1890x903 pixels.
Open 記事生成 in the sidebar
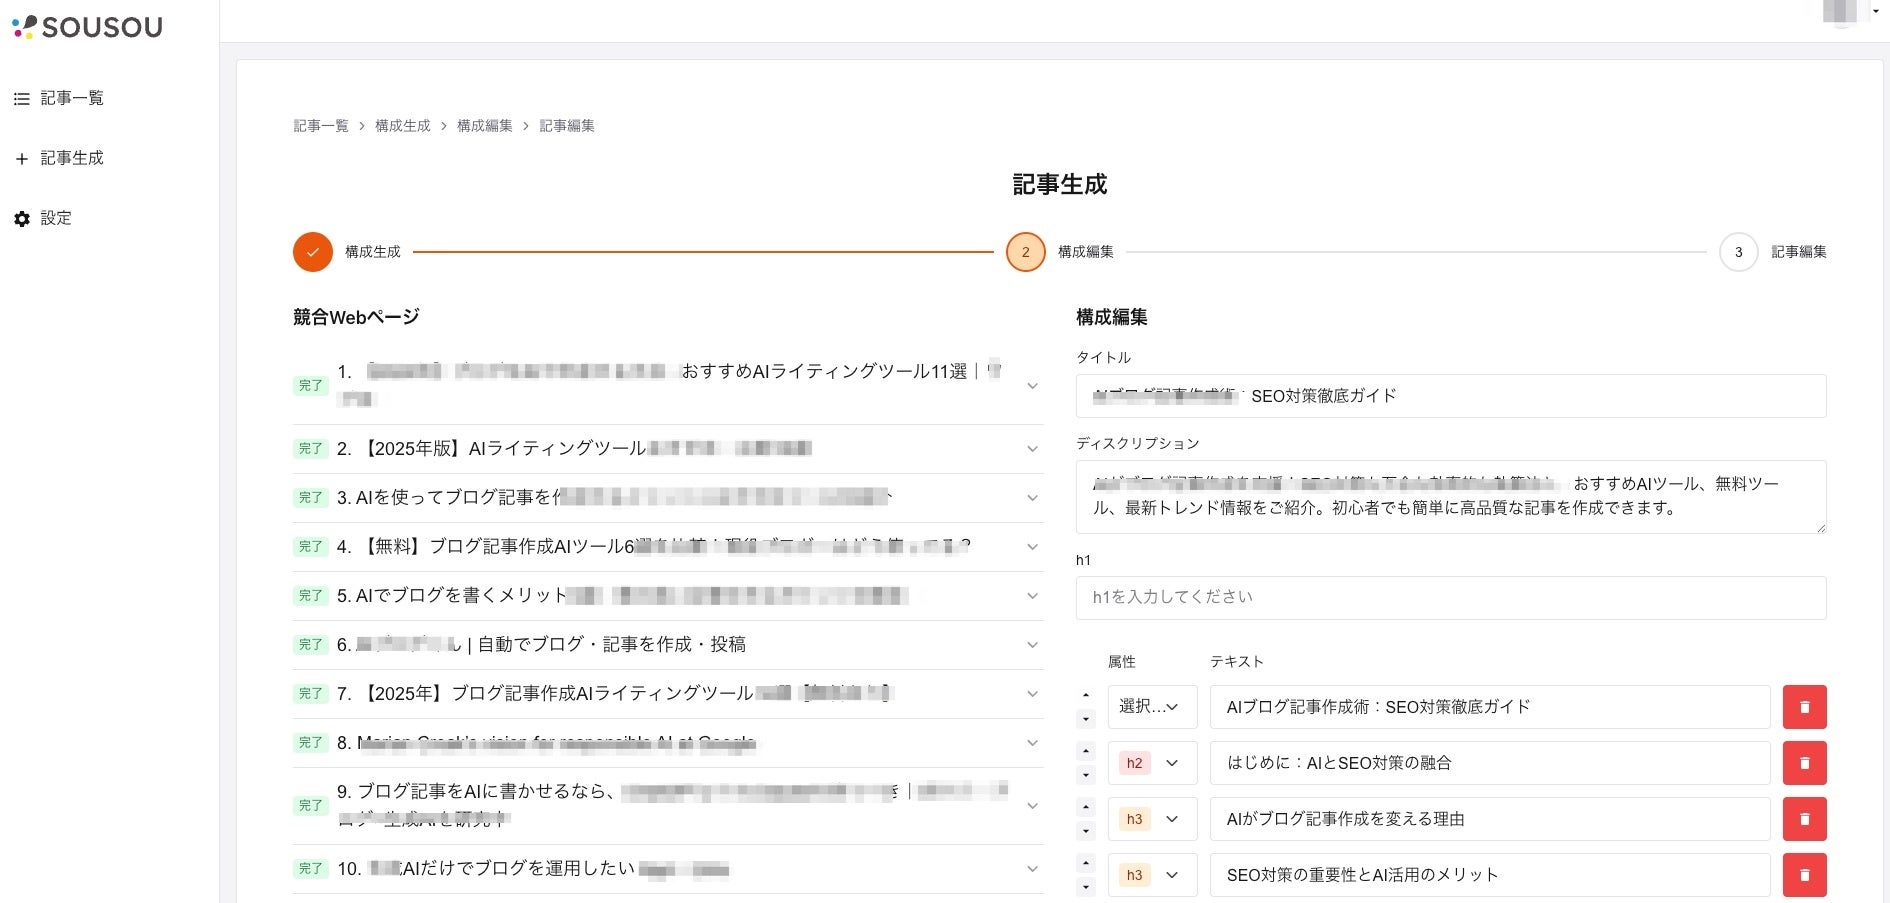71,158
